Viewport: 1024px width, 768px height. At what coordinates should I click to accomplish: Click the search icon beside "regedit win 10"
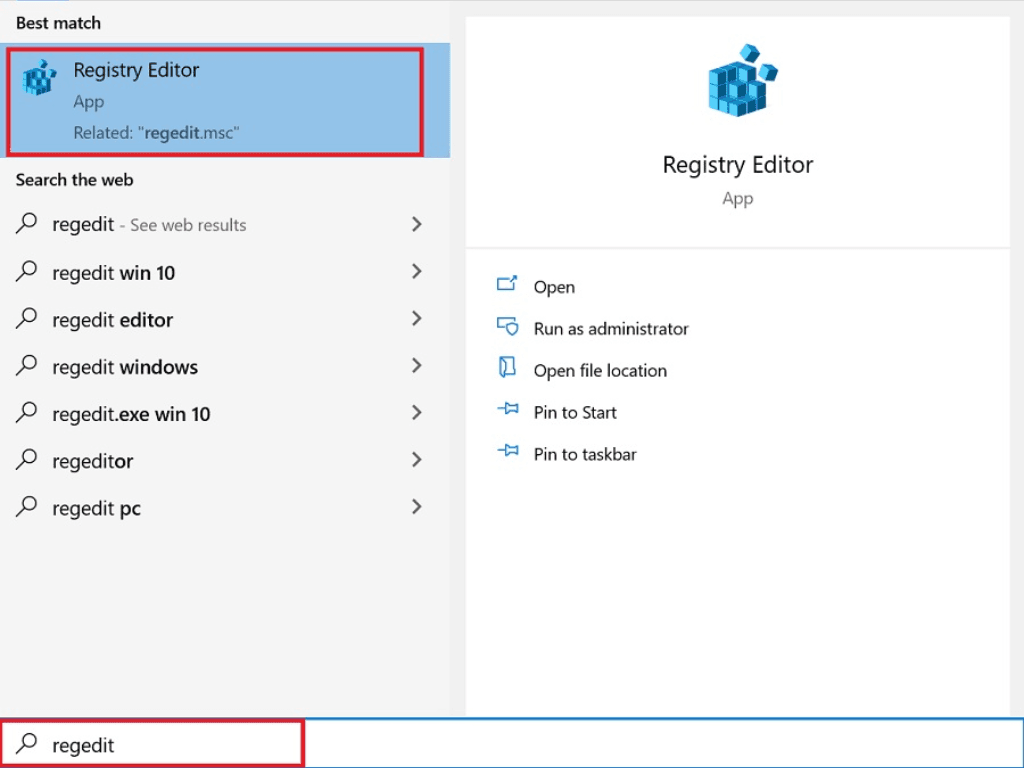pos(28,272)
